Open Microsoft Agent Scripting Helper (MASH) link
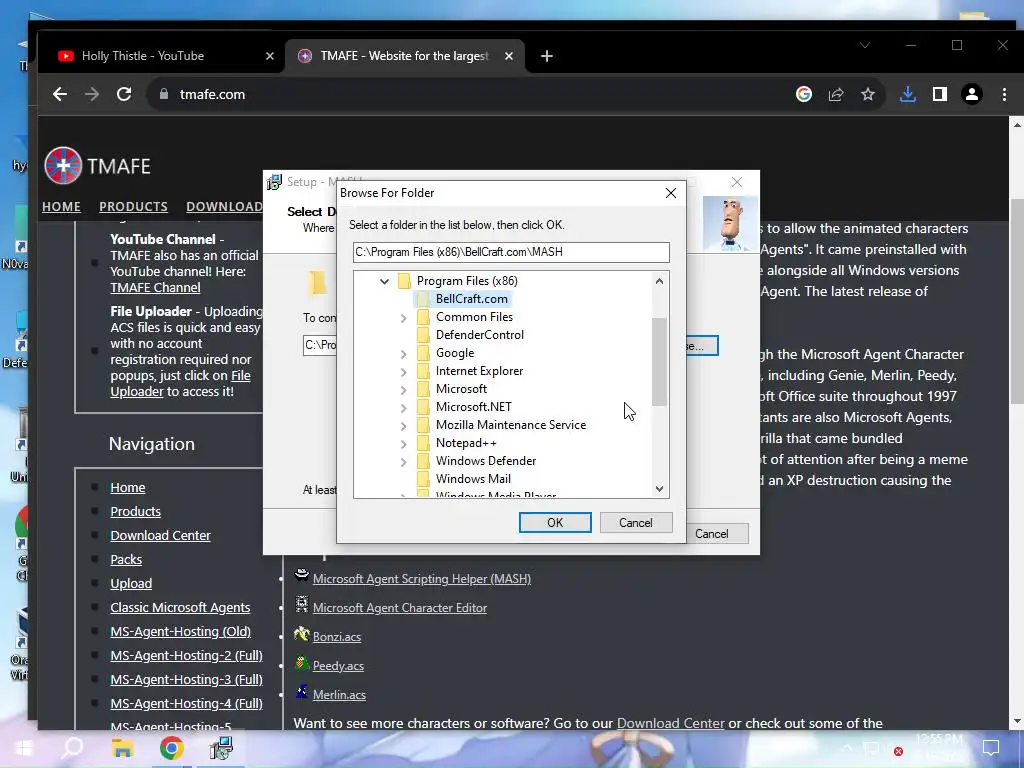This screenshot has width=1024, height=768. pos(422,579)
